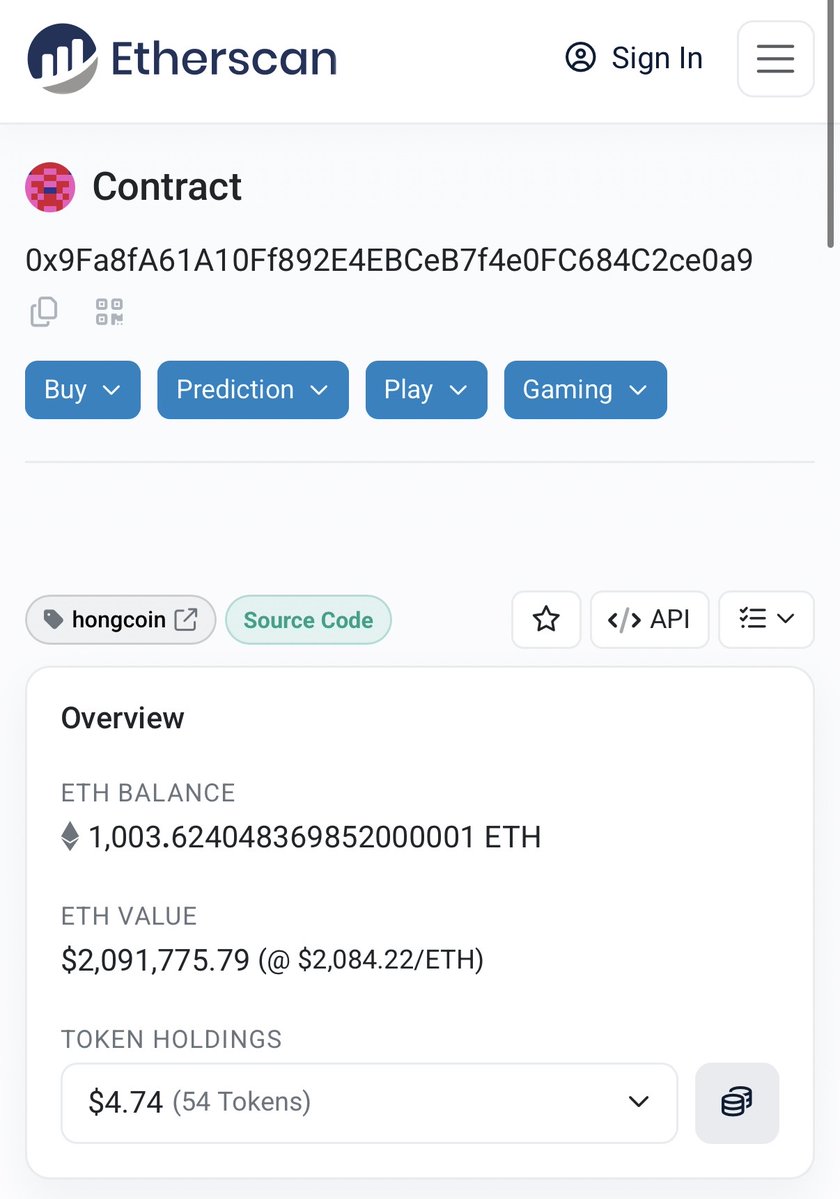Expand the Prediction dropdown
The width and height of the screenshot is (840, 1199).
pyautogui.click(x=253, y=390)
